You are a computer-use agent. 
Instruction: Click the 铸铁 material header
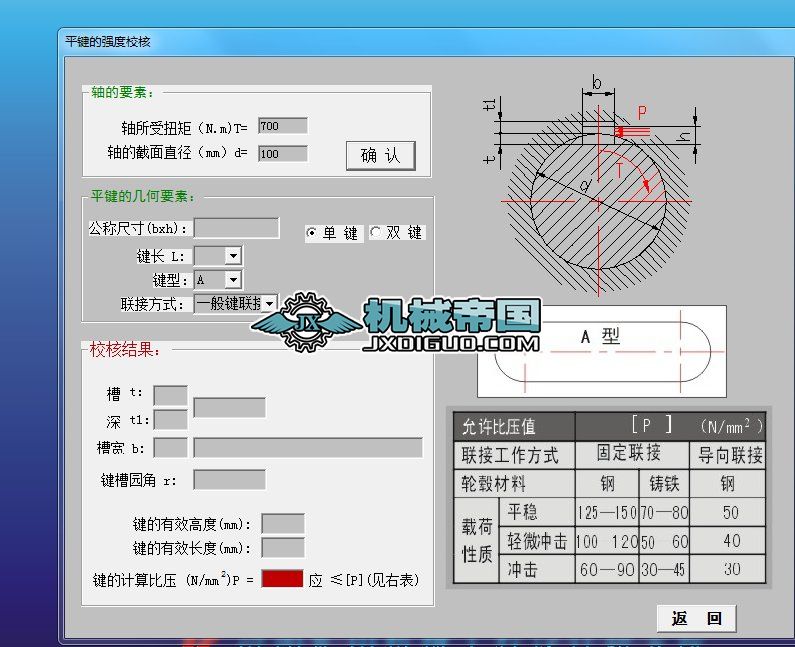click(664, 483)
